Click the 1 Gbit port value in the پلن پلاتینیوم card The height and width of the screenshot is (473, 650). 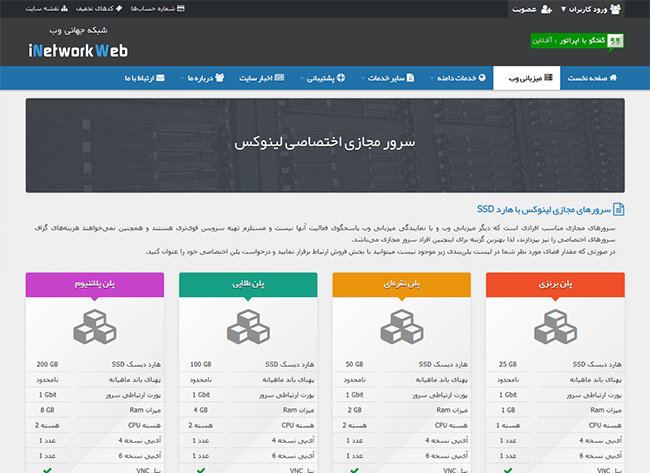47,395
